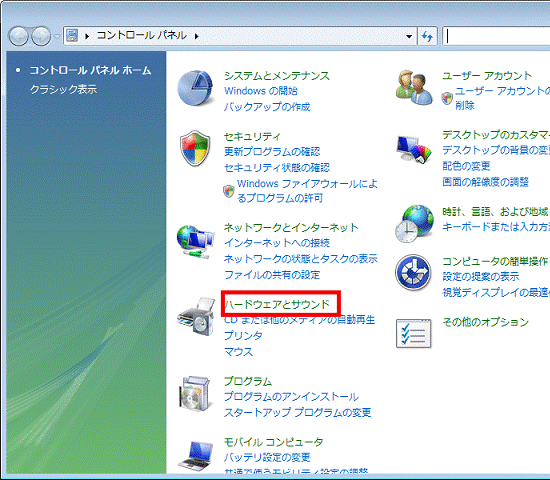The height and width of the screenshot is (480, 550).
Task: Open バッテリ設定の変更 link
Action: pyautogui.click(x=267, y=457)
